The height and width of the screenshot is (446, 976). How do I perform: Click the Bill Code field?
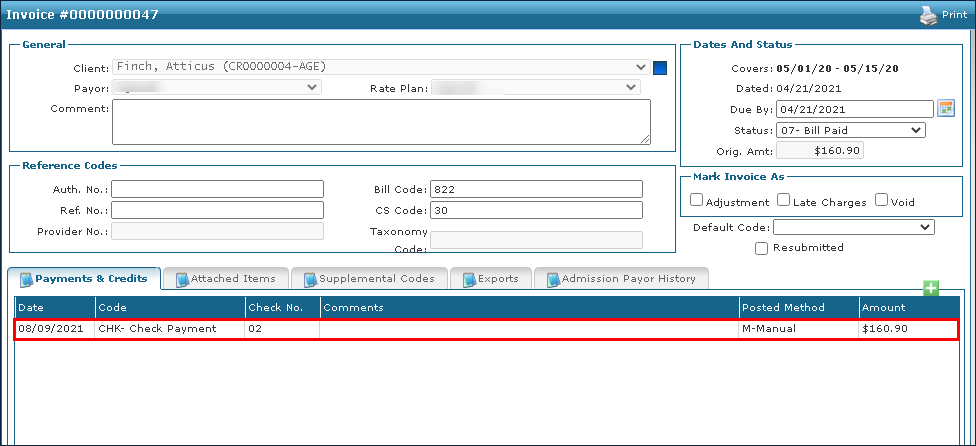click(x=536, y=189)
